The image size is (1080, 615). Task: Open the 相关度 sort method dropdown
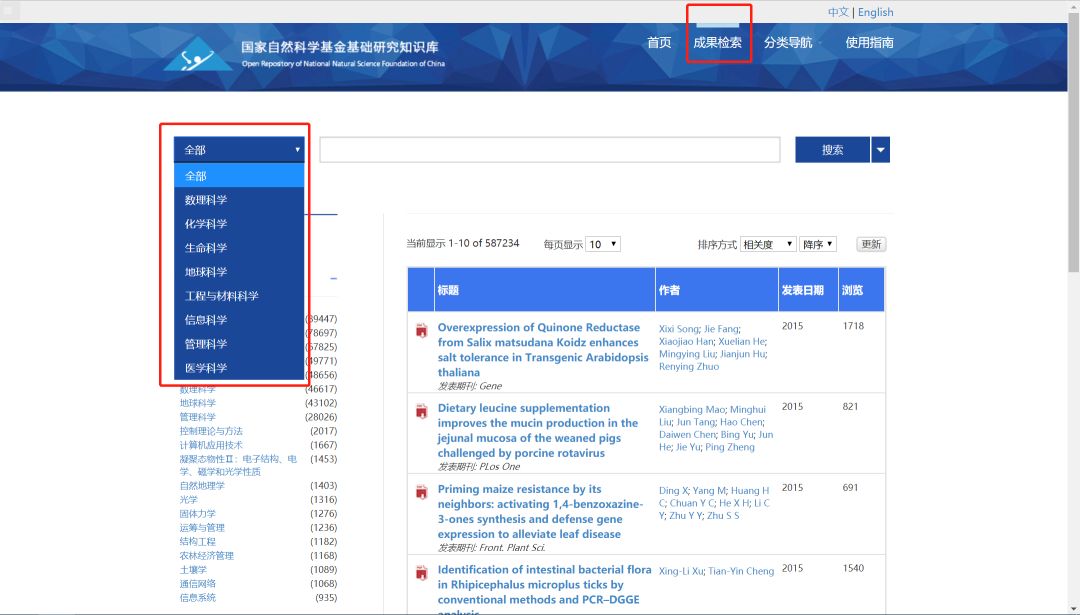point(767,243)
